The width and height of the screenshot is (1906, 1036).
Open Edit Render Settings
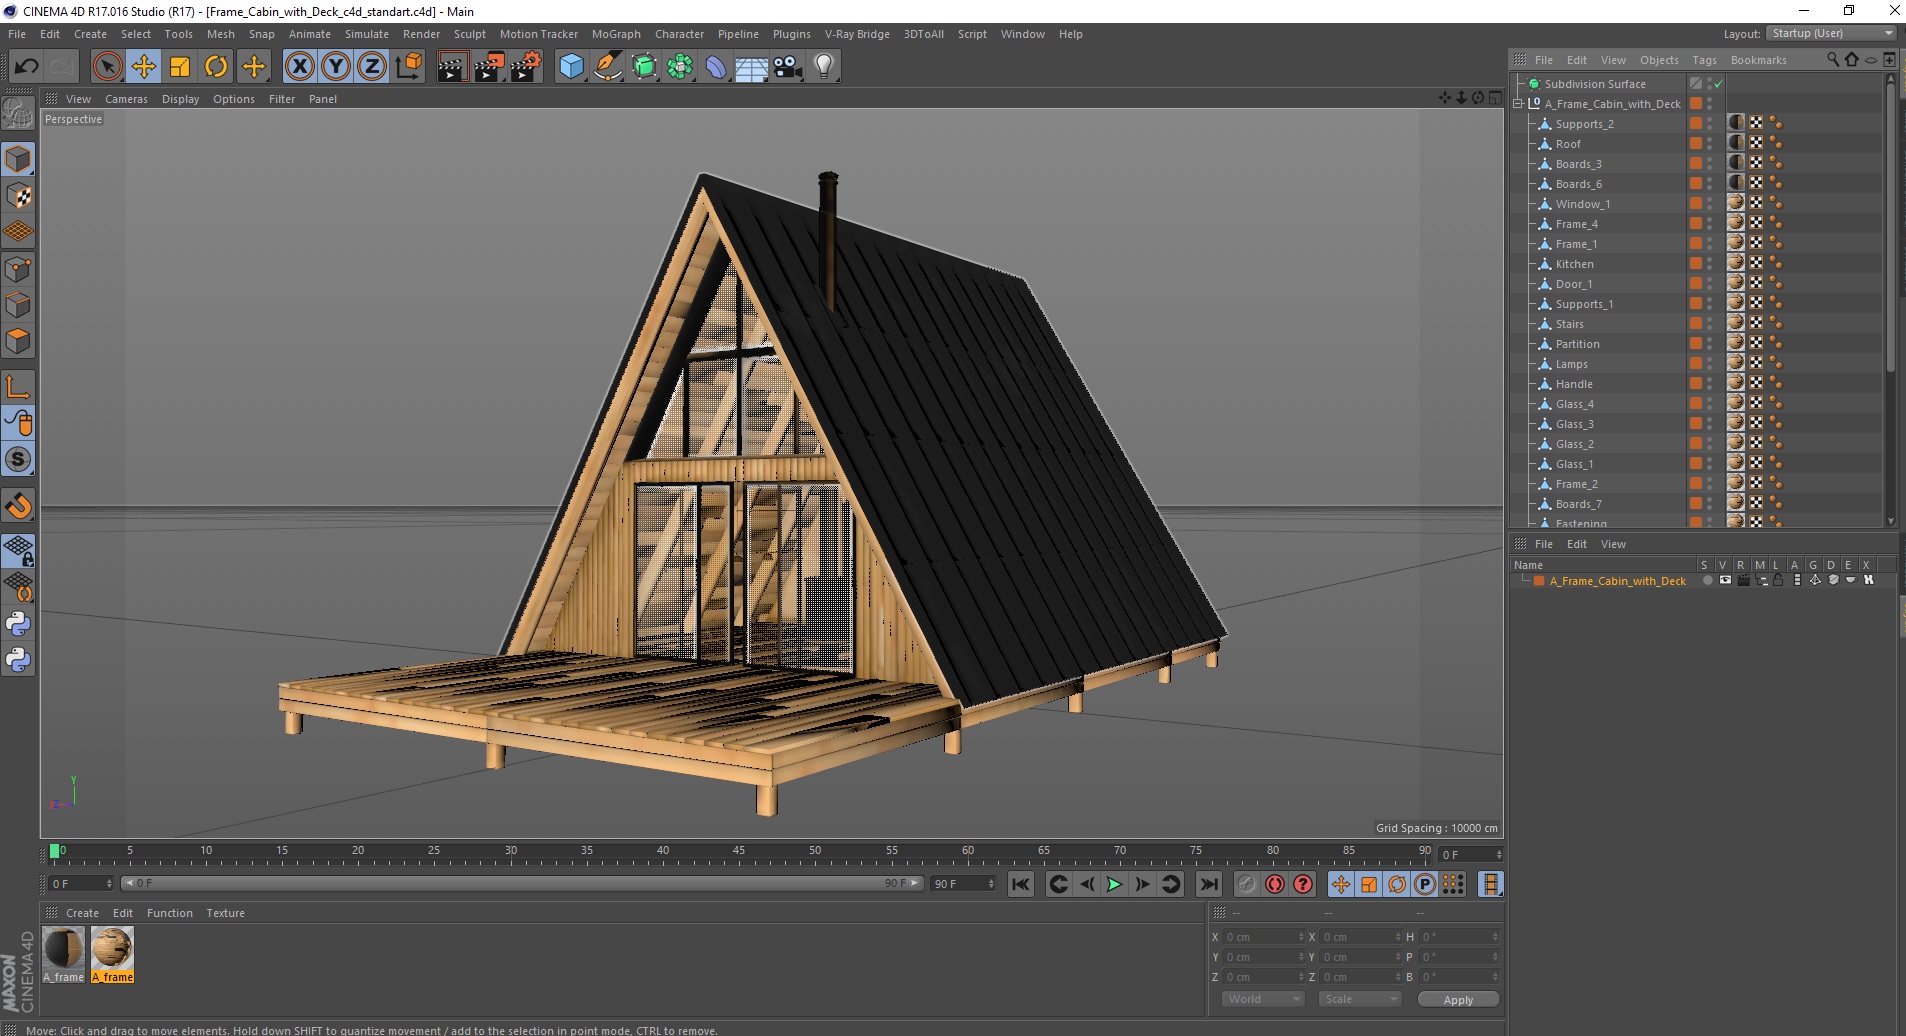coord(525,67)
